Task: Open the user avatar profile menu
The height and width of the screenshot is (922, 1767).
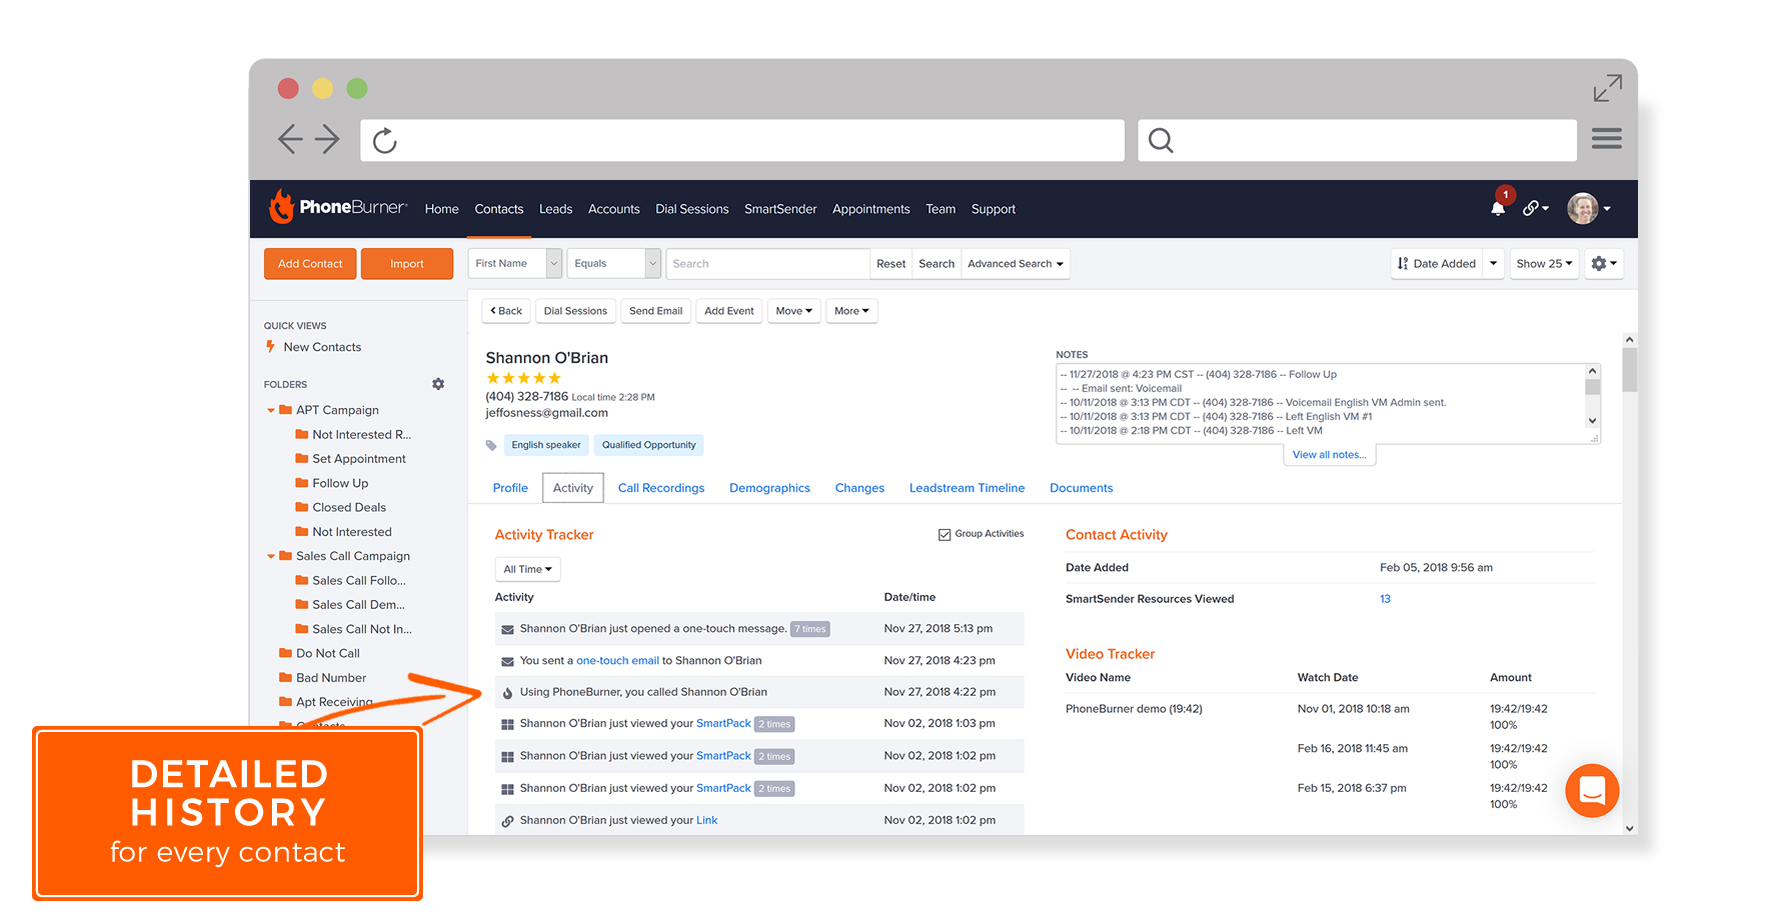Action: point(1588,208)
